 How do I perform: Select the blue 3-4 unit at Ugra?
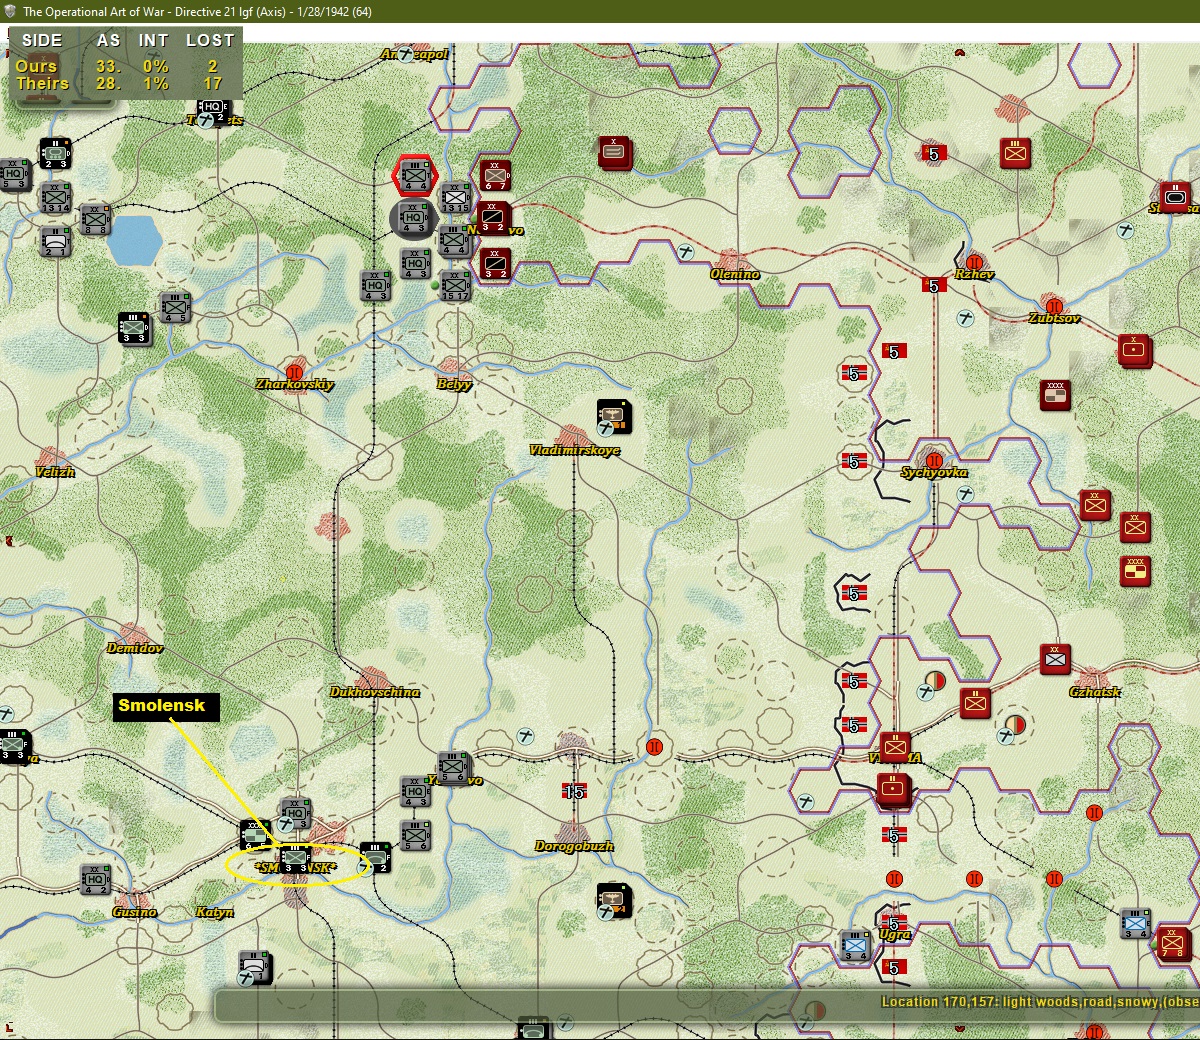point(855,944)
